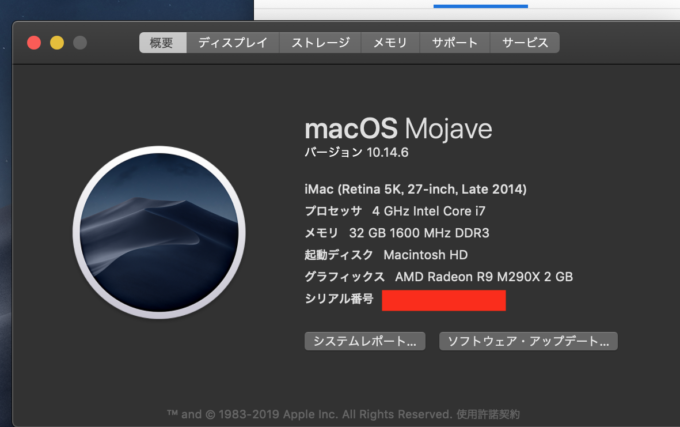
Task: Click the バージョン 10.14.6 text
Action: 356,153
